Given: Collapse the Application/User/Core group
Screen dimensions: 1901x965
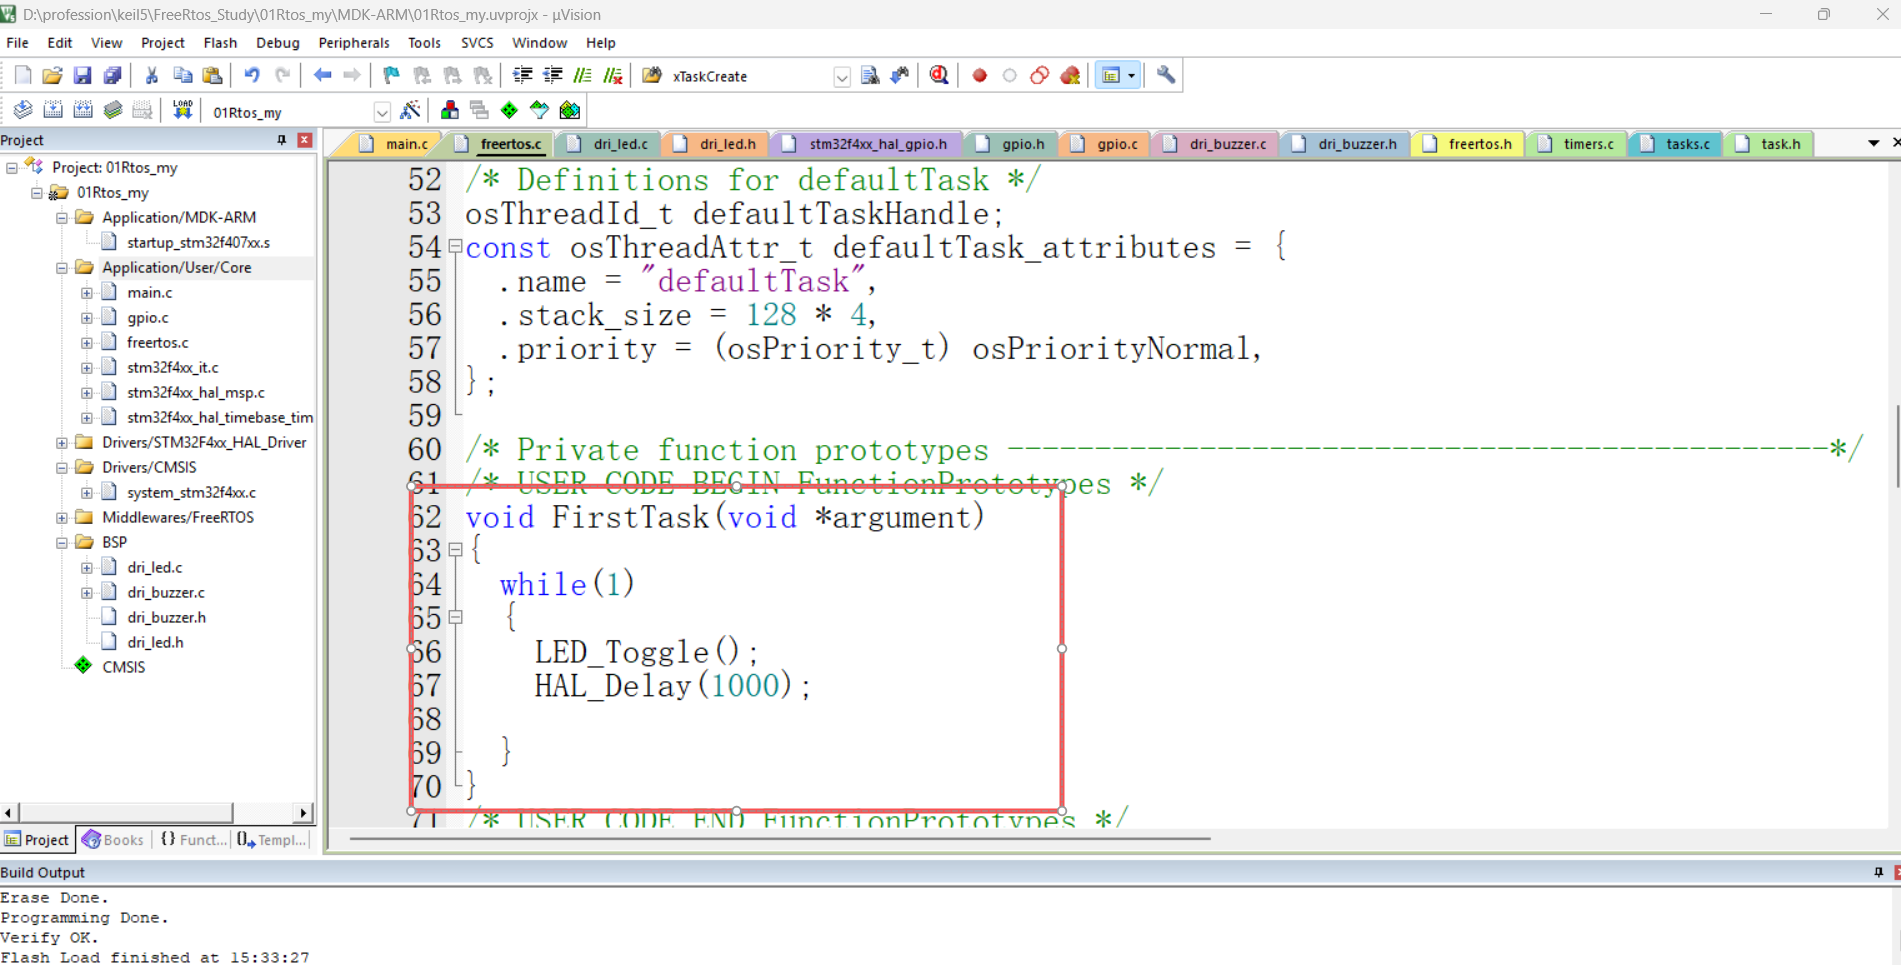Looking at the screenshot, I should tap(62, 267).
